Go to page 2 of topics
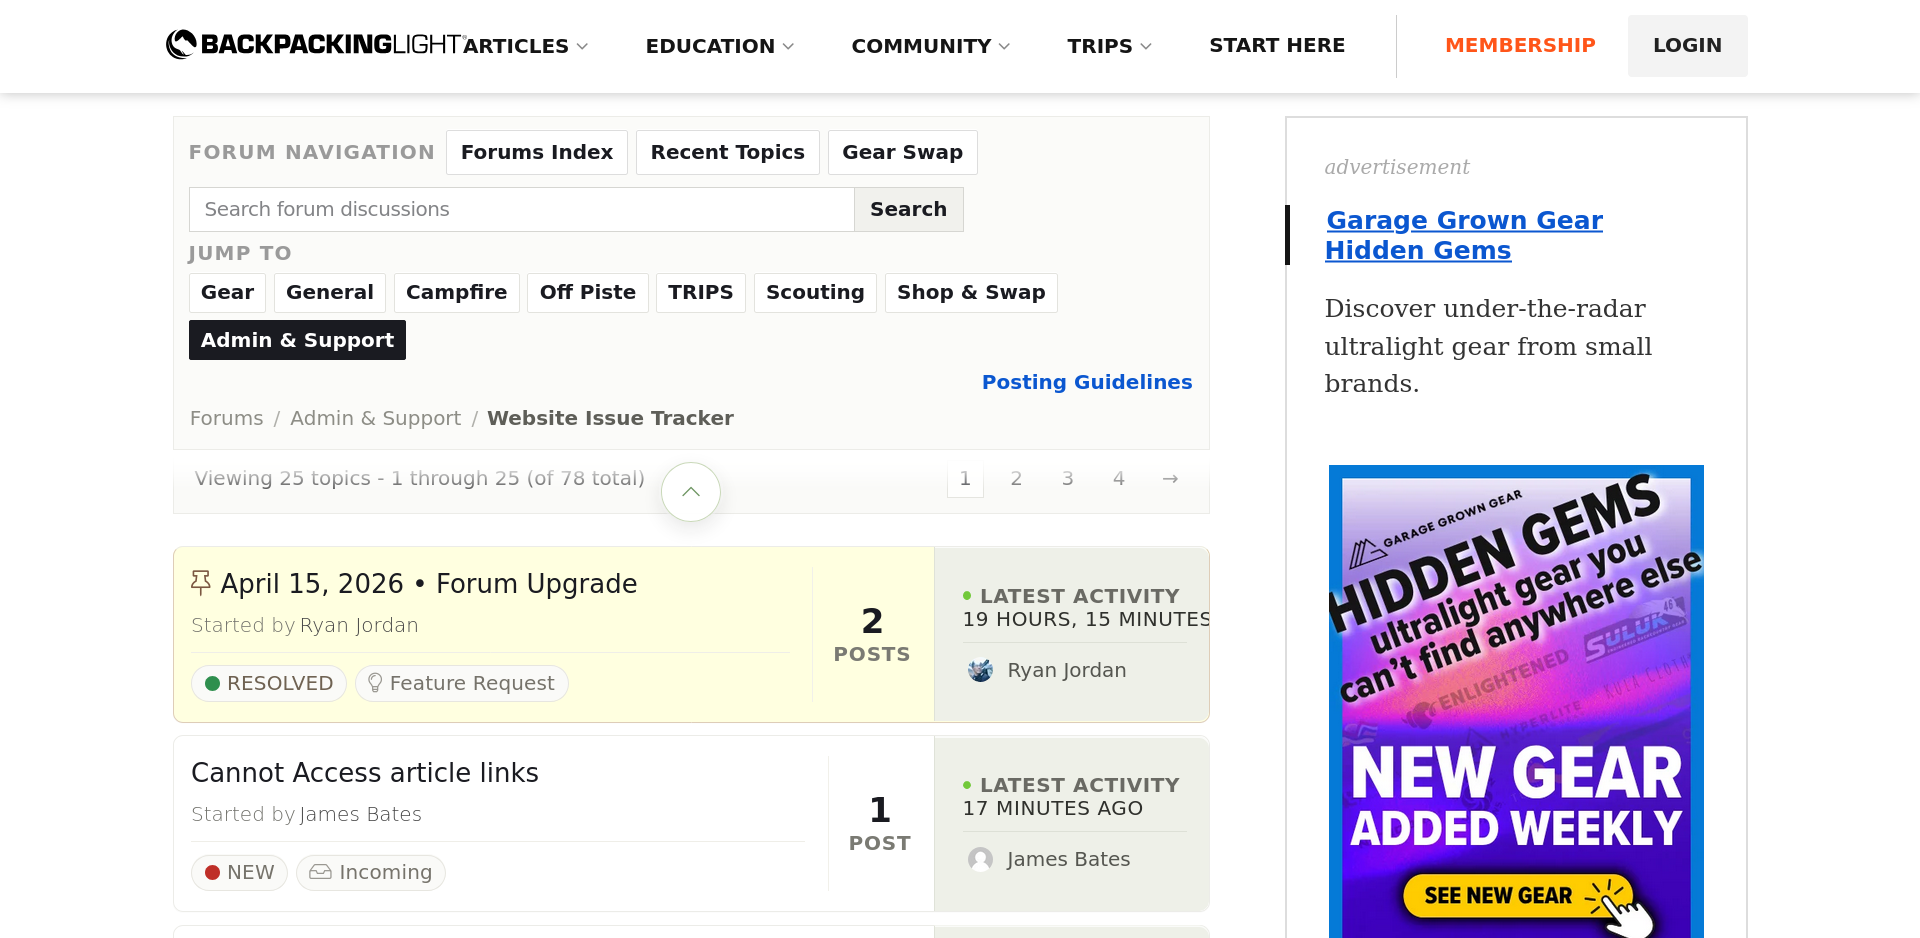The image size is (1920, 938). tap(1016, 479)
